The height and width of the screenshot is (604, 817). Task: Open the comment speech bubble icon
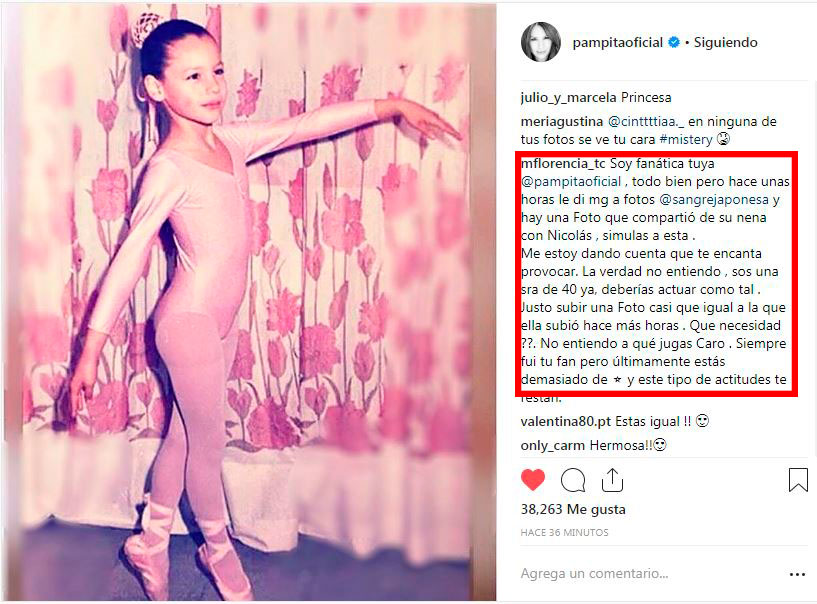click(573, 480)
